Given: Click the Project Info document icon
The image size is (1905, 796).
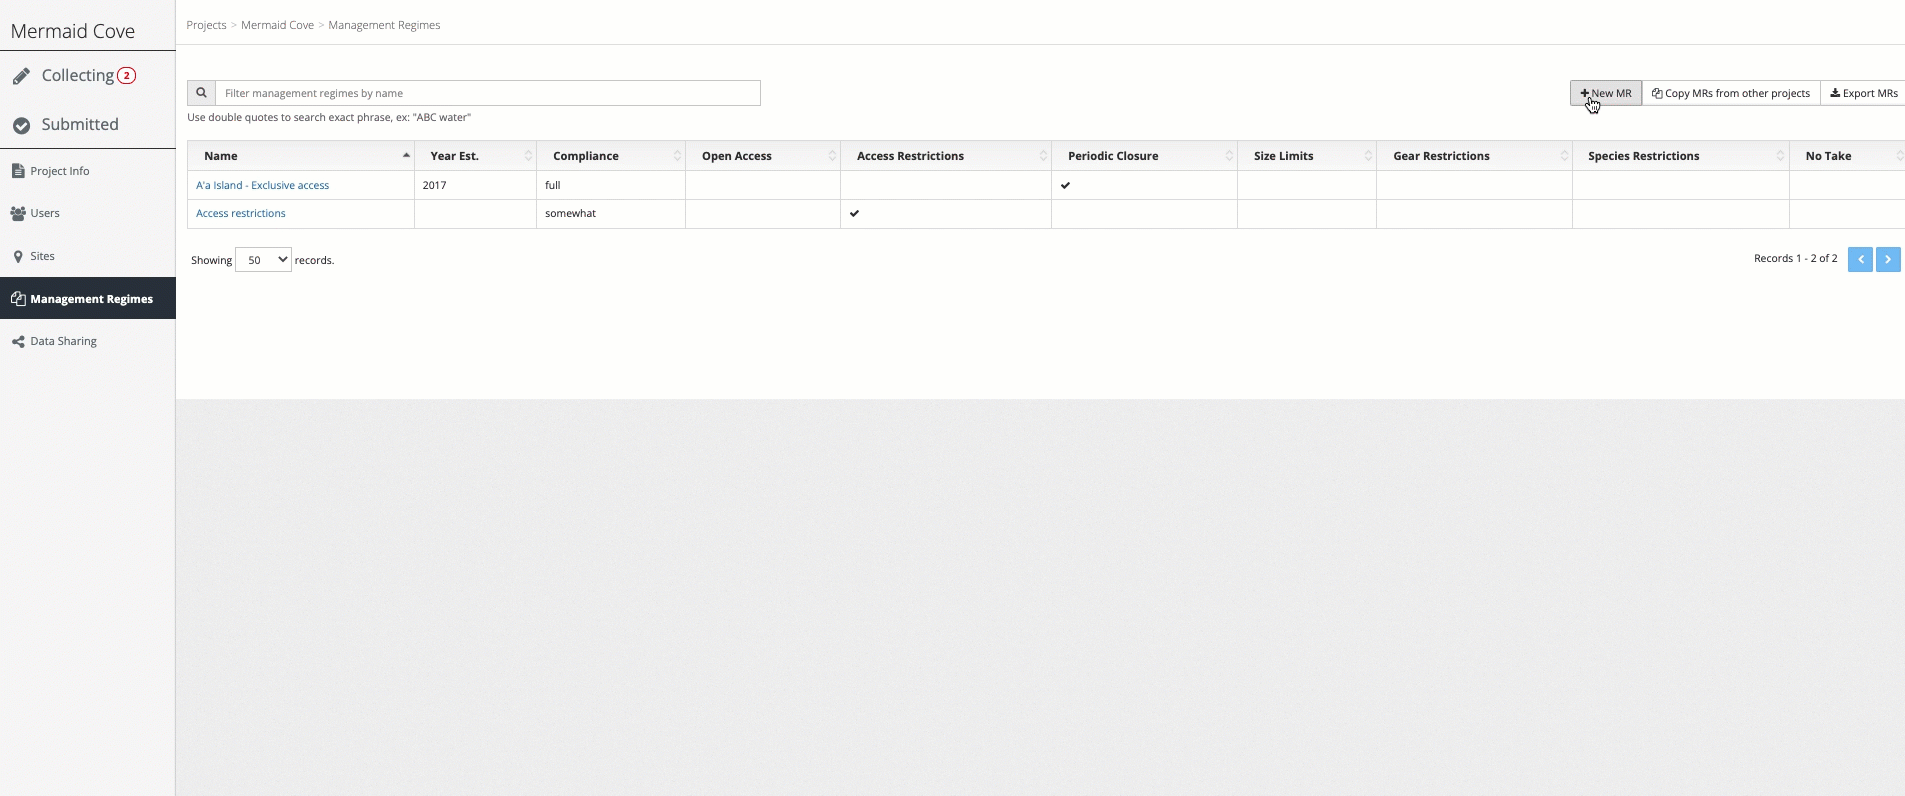Looking at the screenshot, I should click(x=18, y=171).
